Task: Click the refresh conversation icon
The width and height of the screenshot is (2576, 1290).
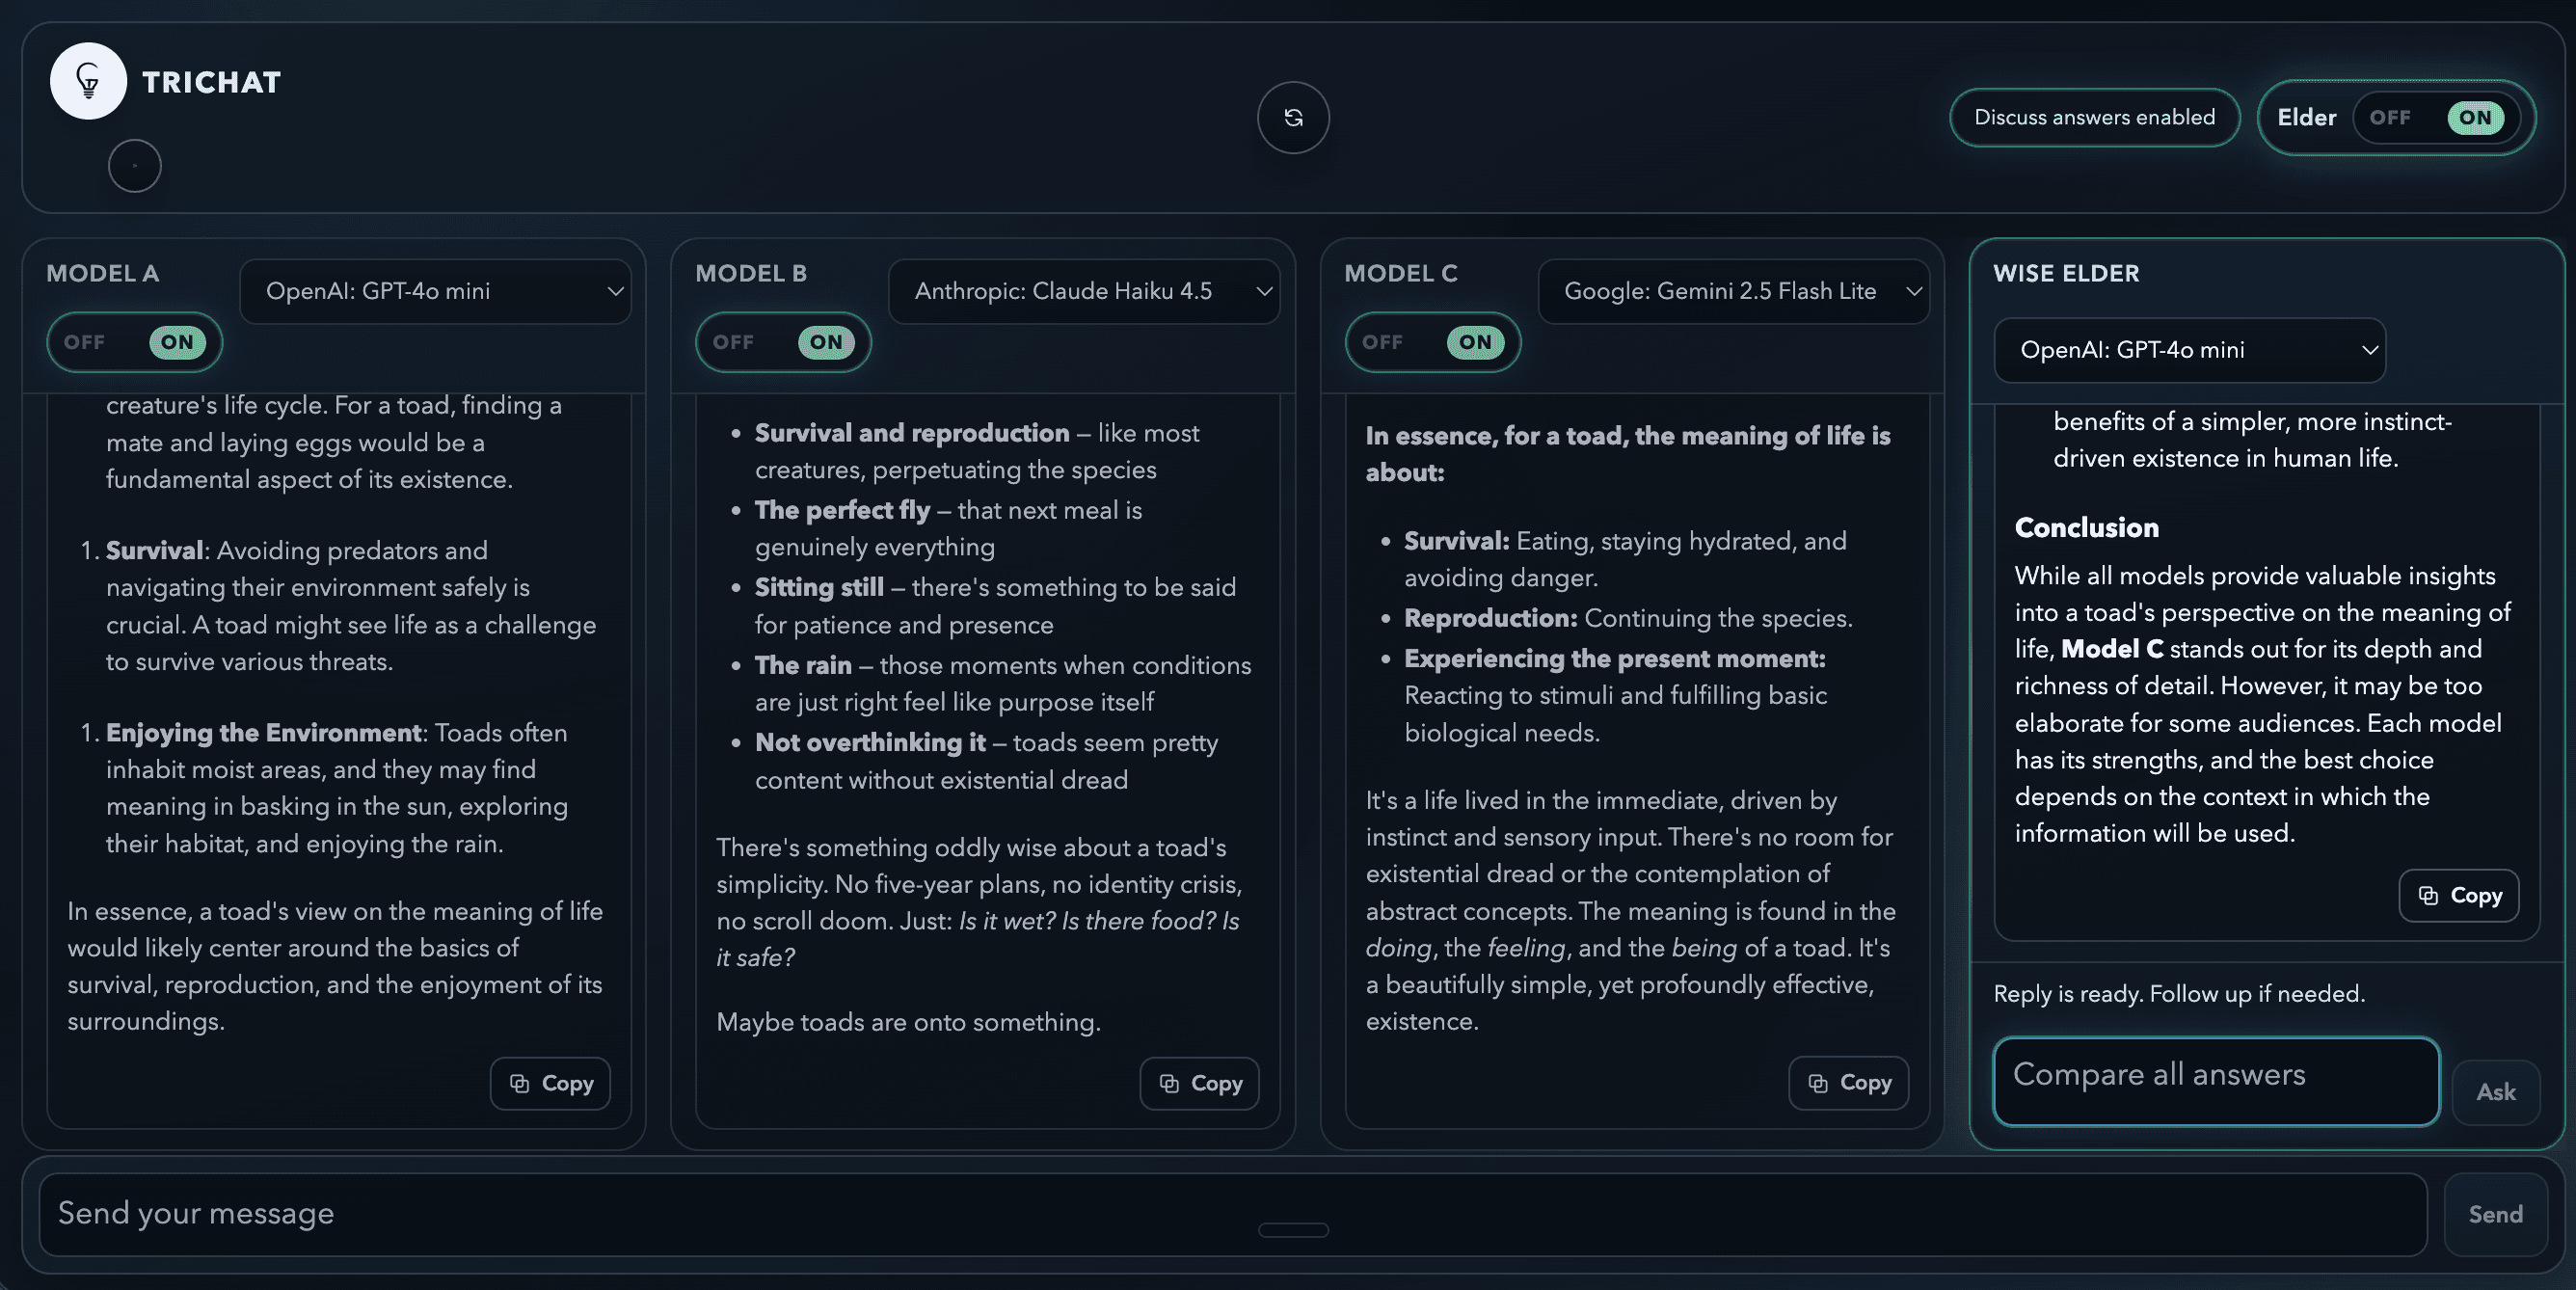Action: (1292, 118)
